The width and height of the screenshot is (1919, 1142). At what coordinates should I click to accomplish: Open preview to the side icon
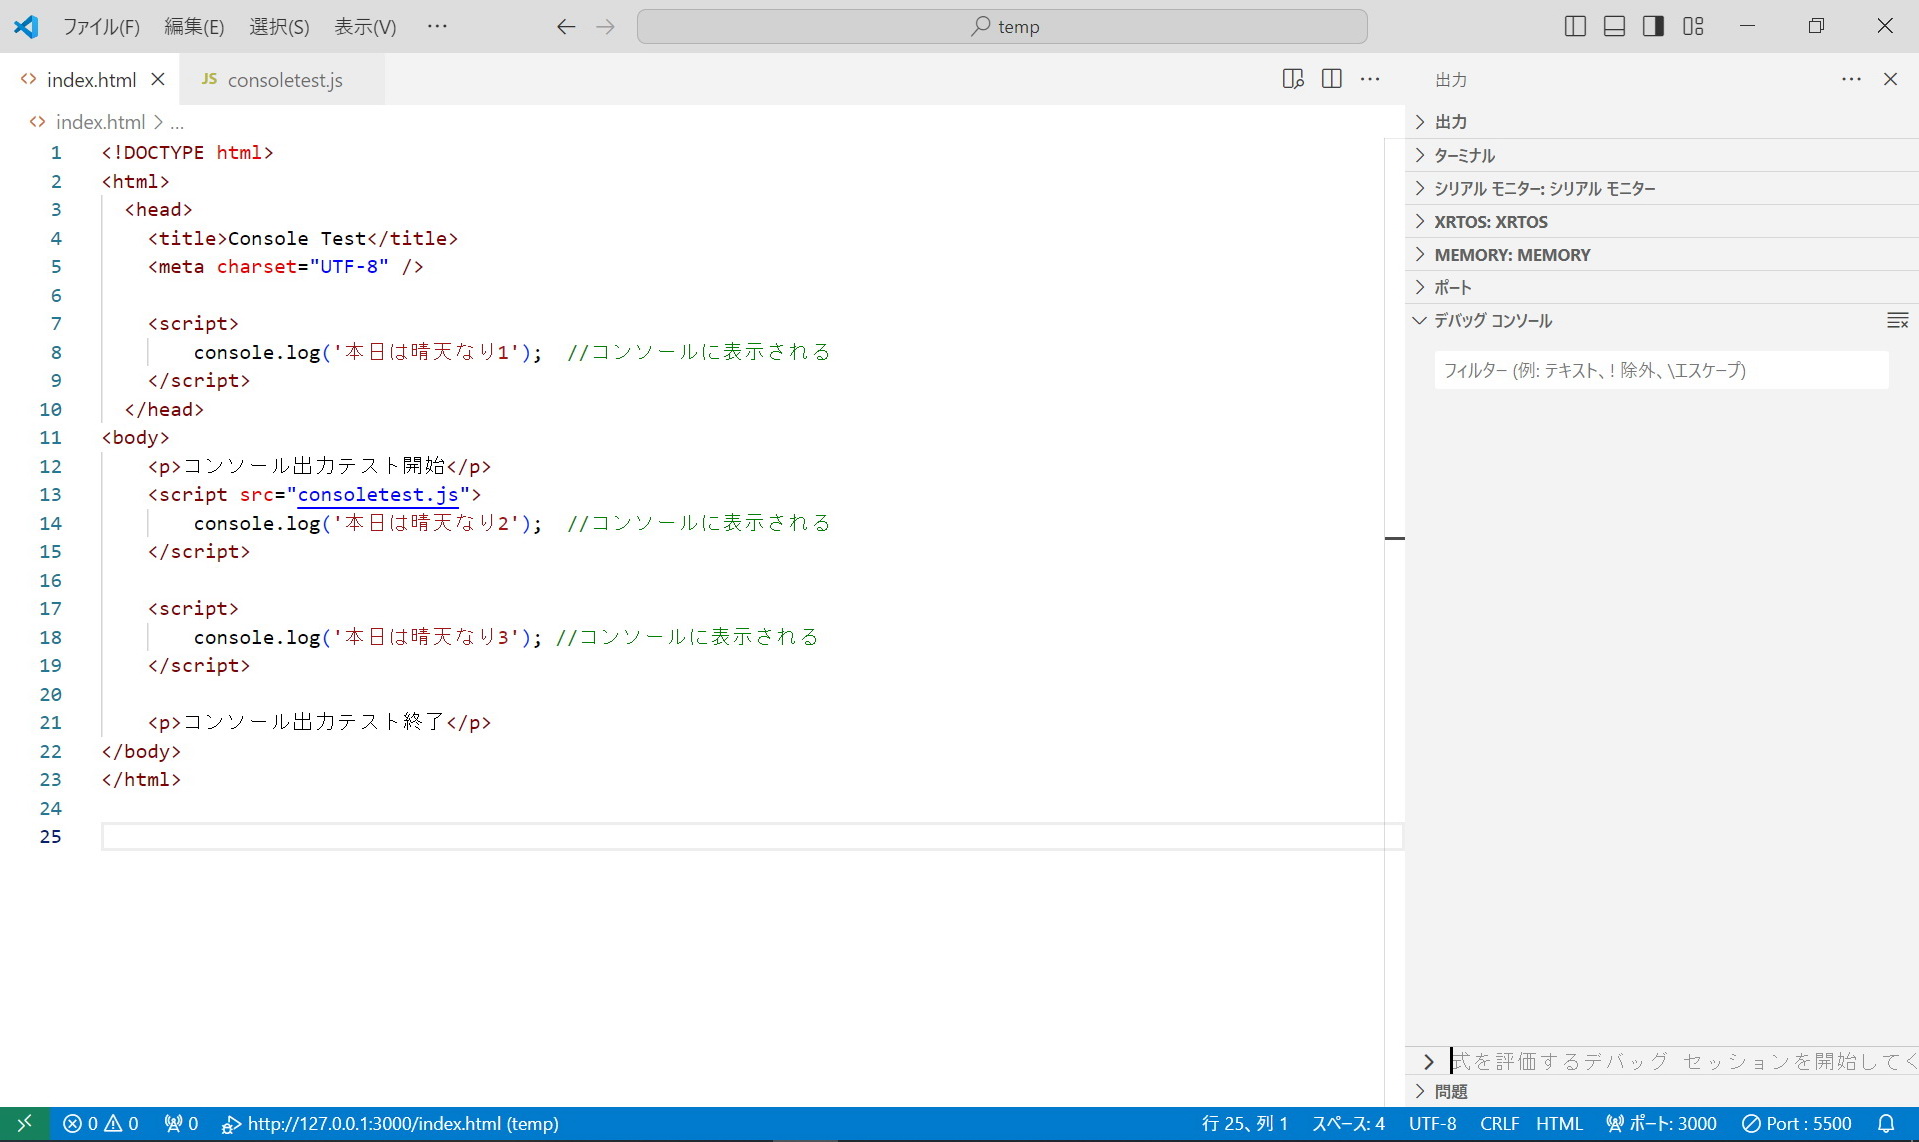click(x=1292, y=79)
